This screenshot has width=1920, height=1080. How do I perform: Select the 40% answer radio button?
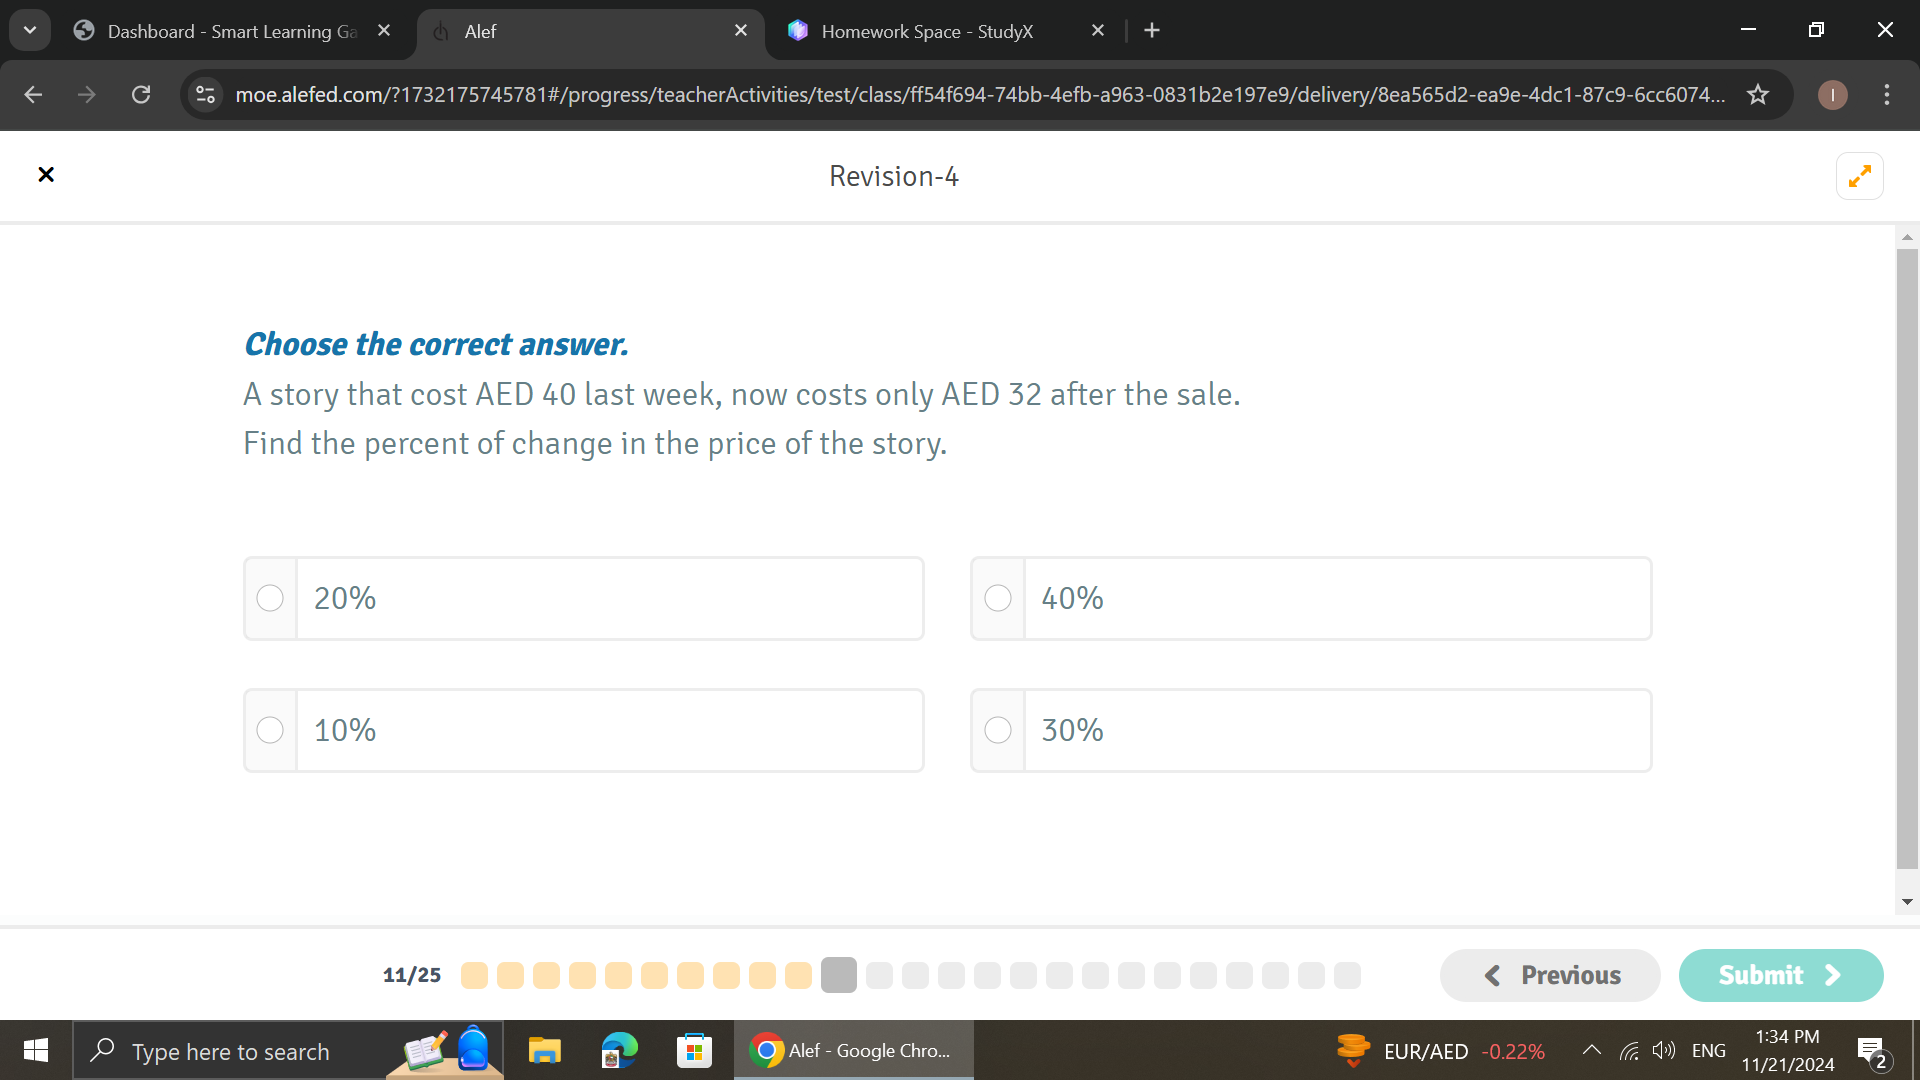(997, 599)
